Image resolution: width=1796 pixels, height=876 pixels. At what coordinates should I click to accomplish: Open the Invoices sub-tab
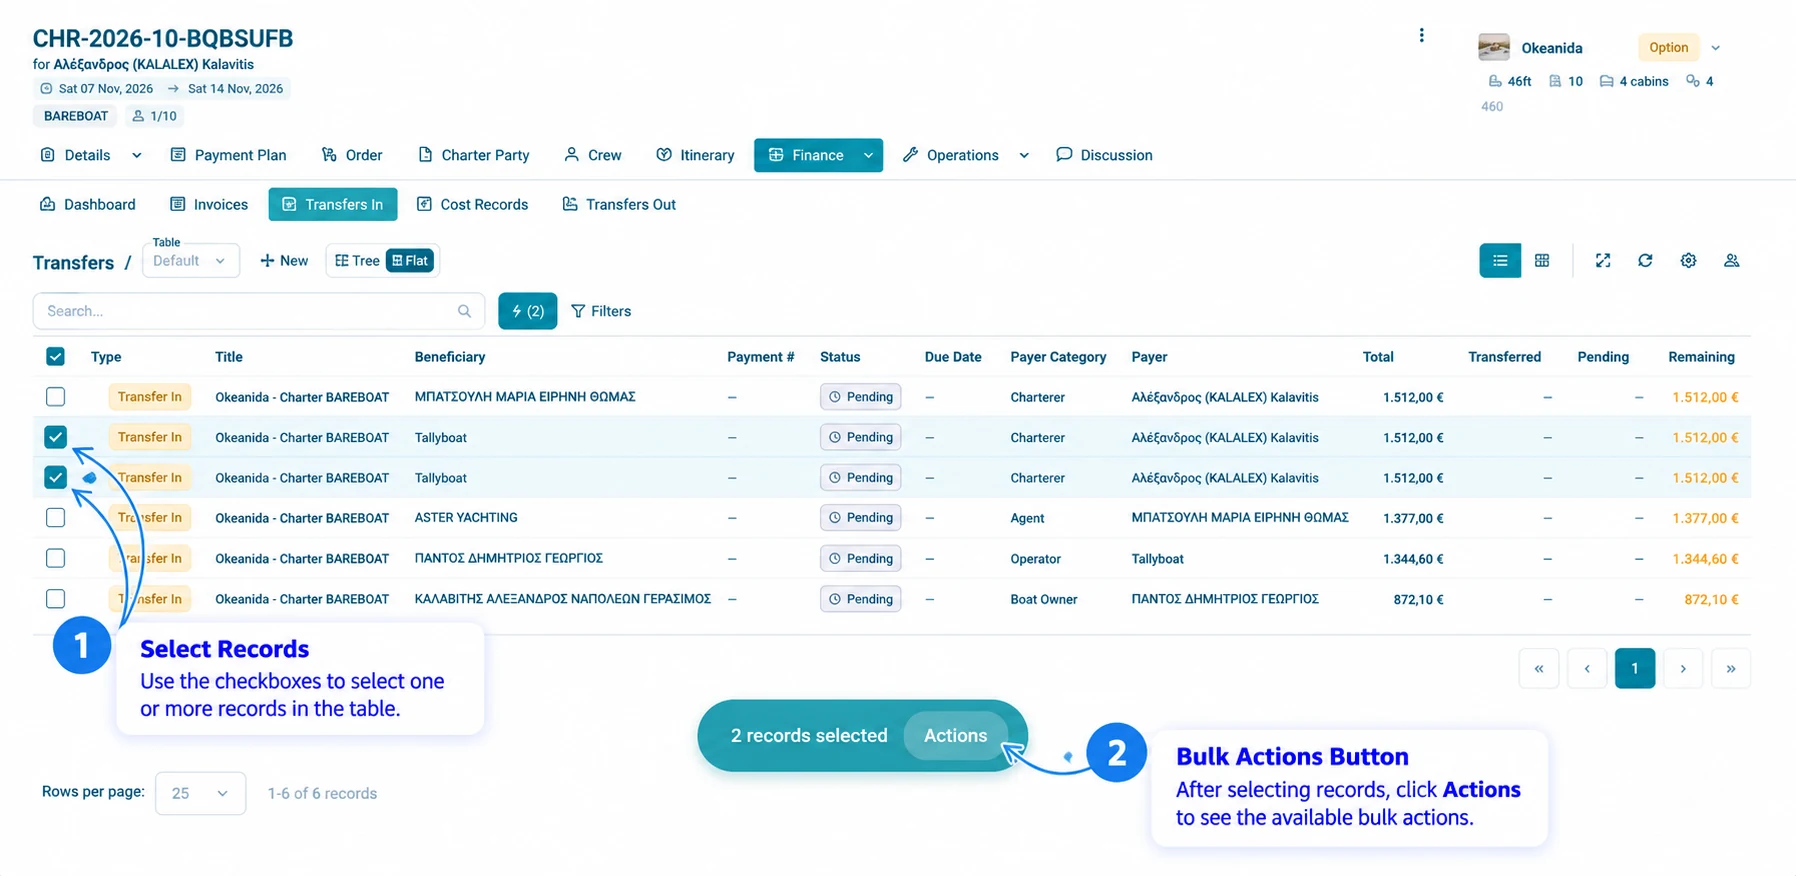[209, 204]
